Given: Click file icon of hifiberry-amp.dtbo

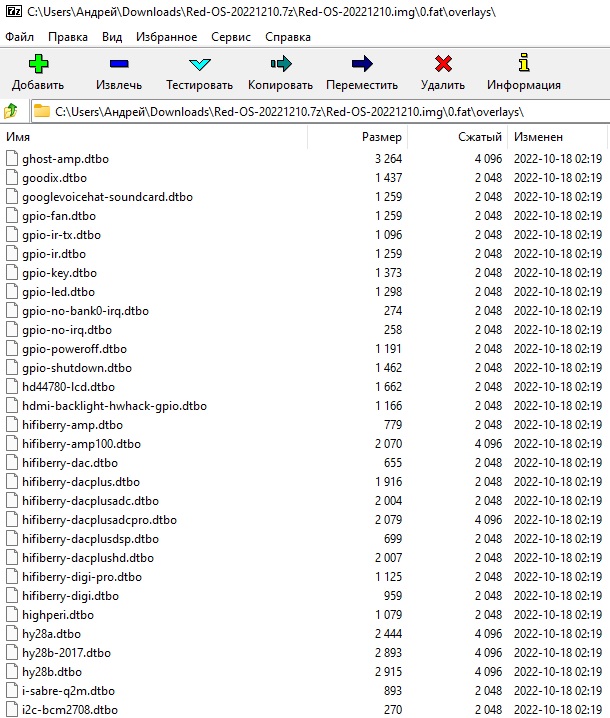Looking at the screenshot, I should 12,424.
